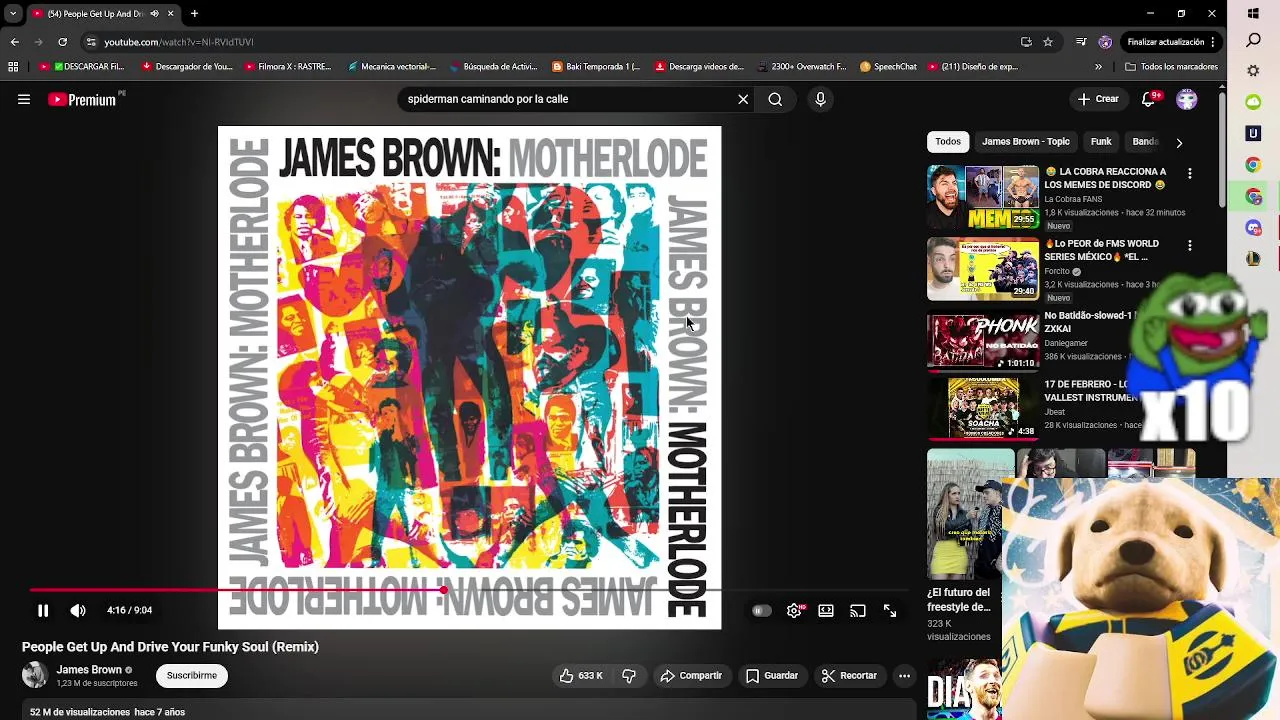This screenshot has height=720, width=1280.
Task: Open a new browser tab
Action: [194, 14]
